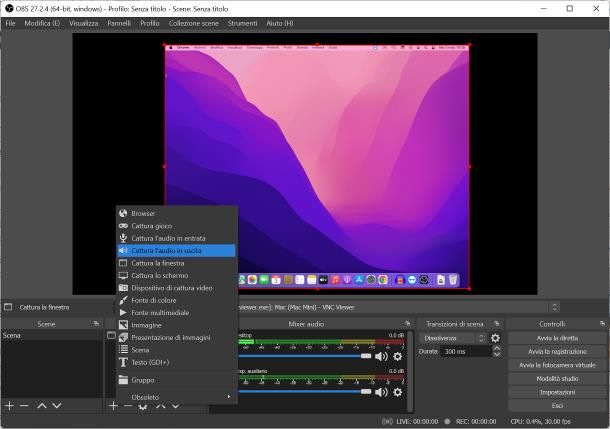Image resolution: width=610 pixels, height=429 pixels.
Task: Move the scene down with the down arrow
Action: [57, 406]
